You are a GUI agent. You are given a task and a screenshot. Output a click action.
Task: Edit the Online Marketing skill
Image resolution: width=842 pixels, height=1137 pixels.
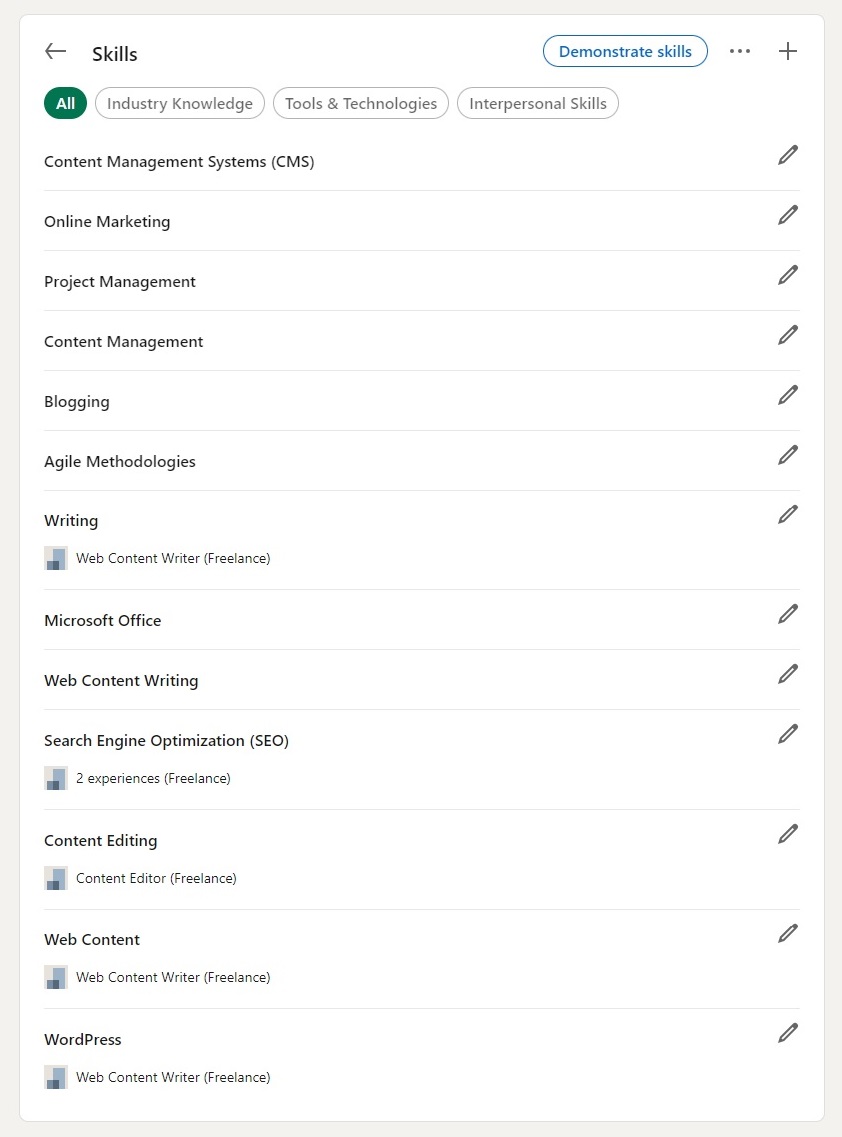788,215
